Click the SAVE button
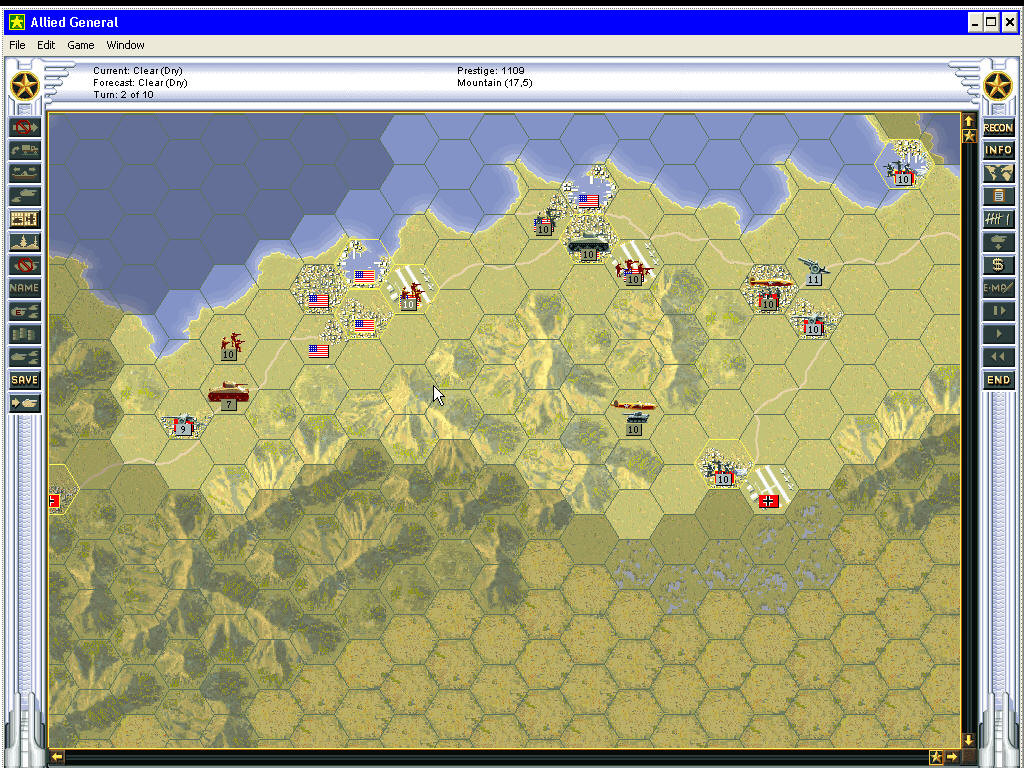This screenshot has width=1024, height=768. pyautogui.click(x=25, y=380)
